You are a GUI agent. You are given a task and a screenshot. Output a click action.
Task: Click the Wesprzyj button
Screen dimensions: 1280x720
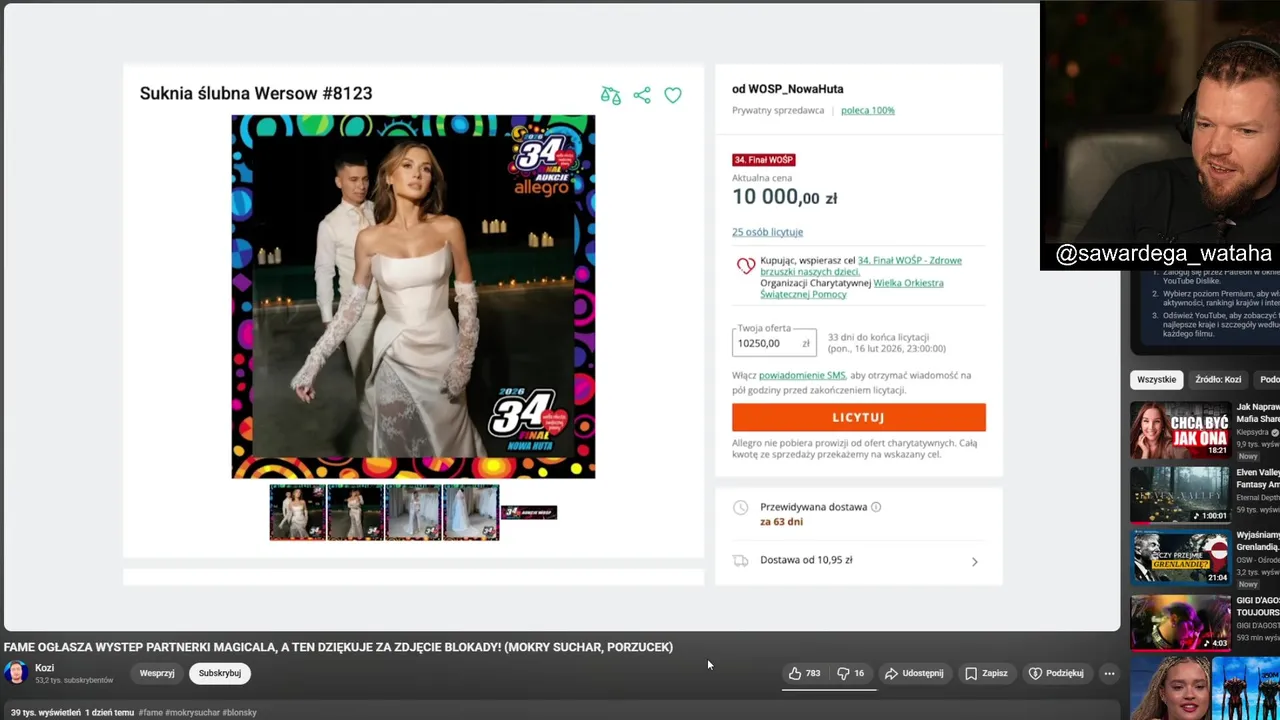157,673
